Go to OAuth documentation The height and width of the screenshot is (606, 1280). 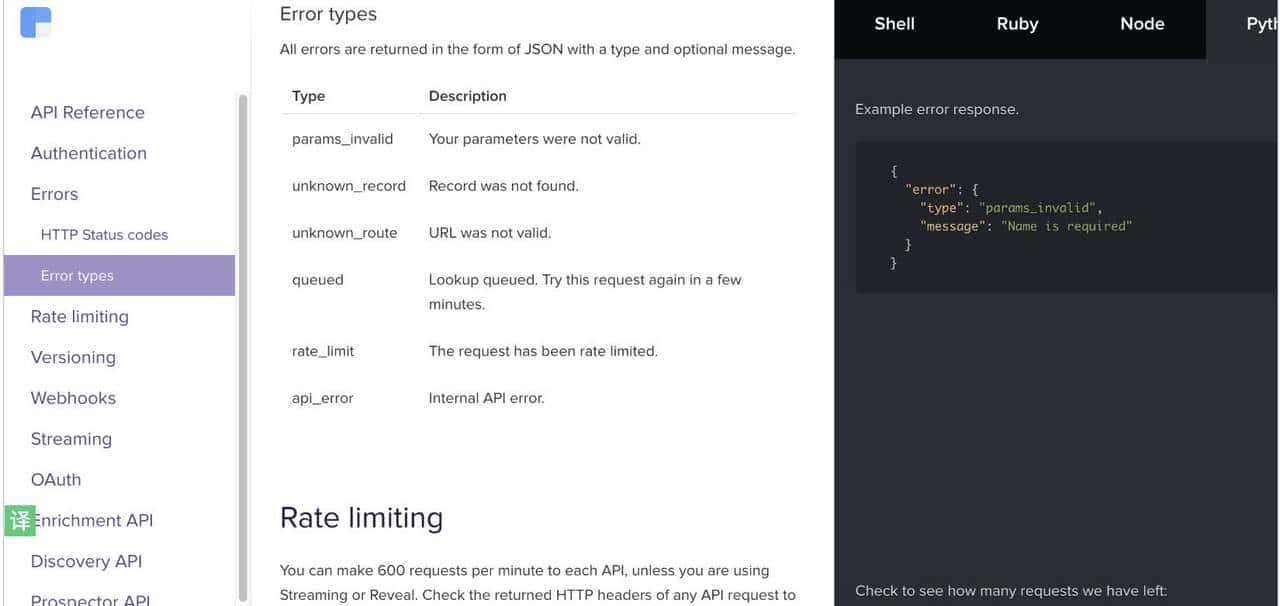pos(56,480)
